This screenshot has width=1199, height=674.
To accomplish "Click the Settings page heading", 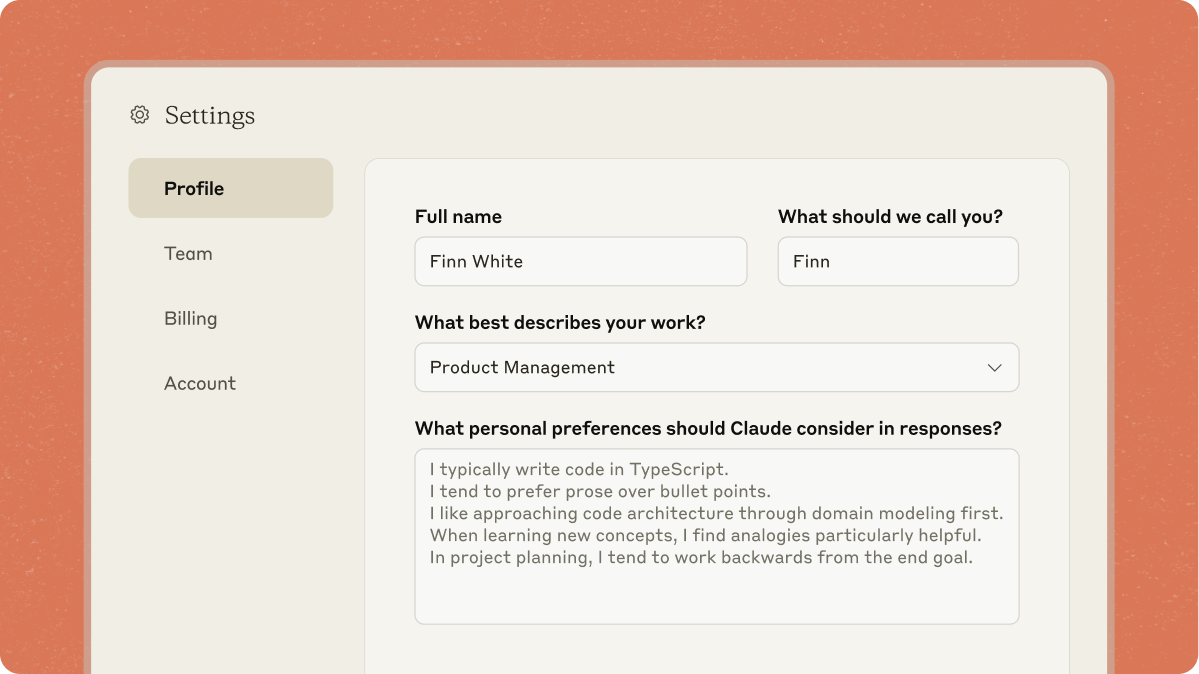I will 209,116.
